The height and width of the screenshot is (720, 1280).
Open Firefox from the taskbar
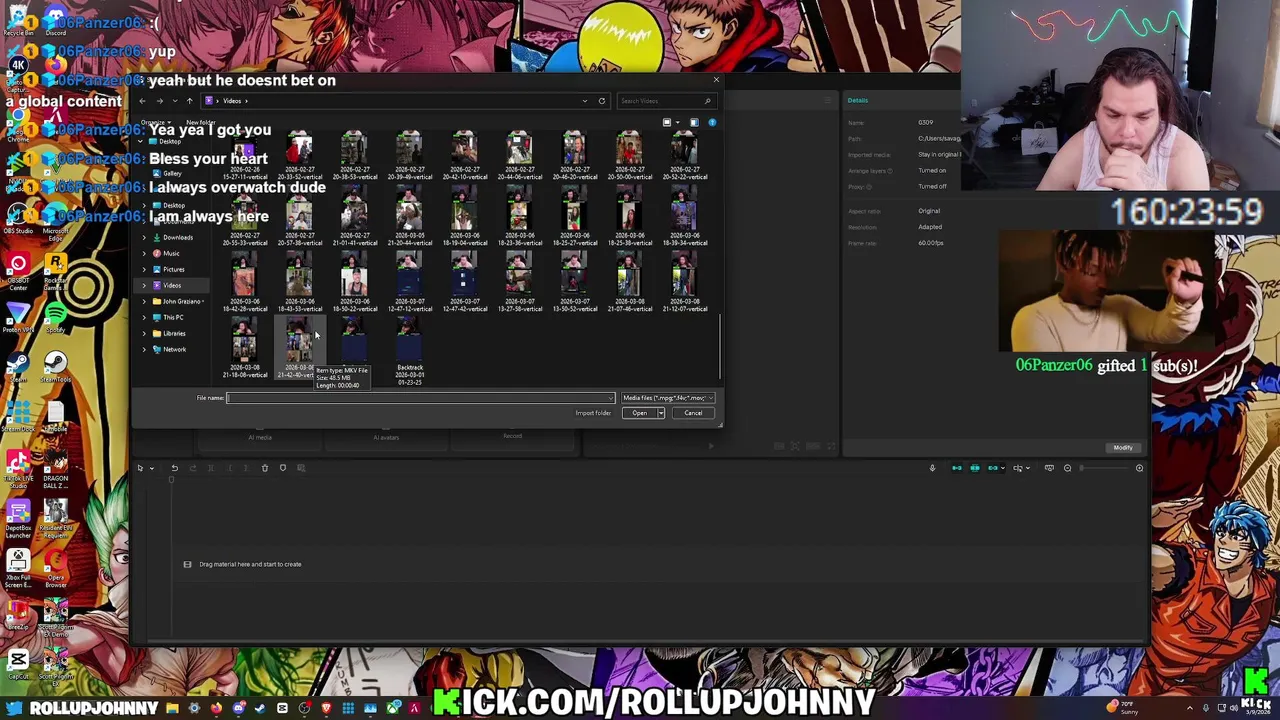(x=216, y=709)
